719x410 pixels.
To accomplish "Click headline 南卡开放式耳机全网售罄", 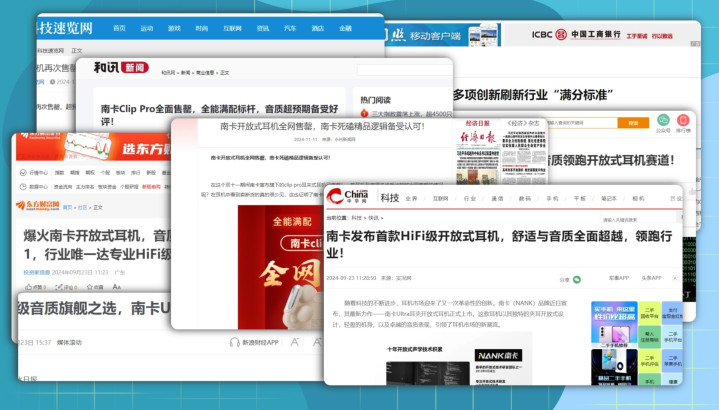I will click(323, 126).
